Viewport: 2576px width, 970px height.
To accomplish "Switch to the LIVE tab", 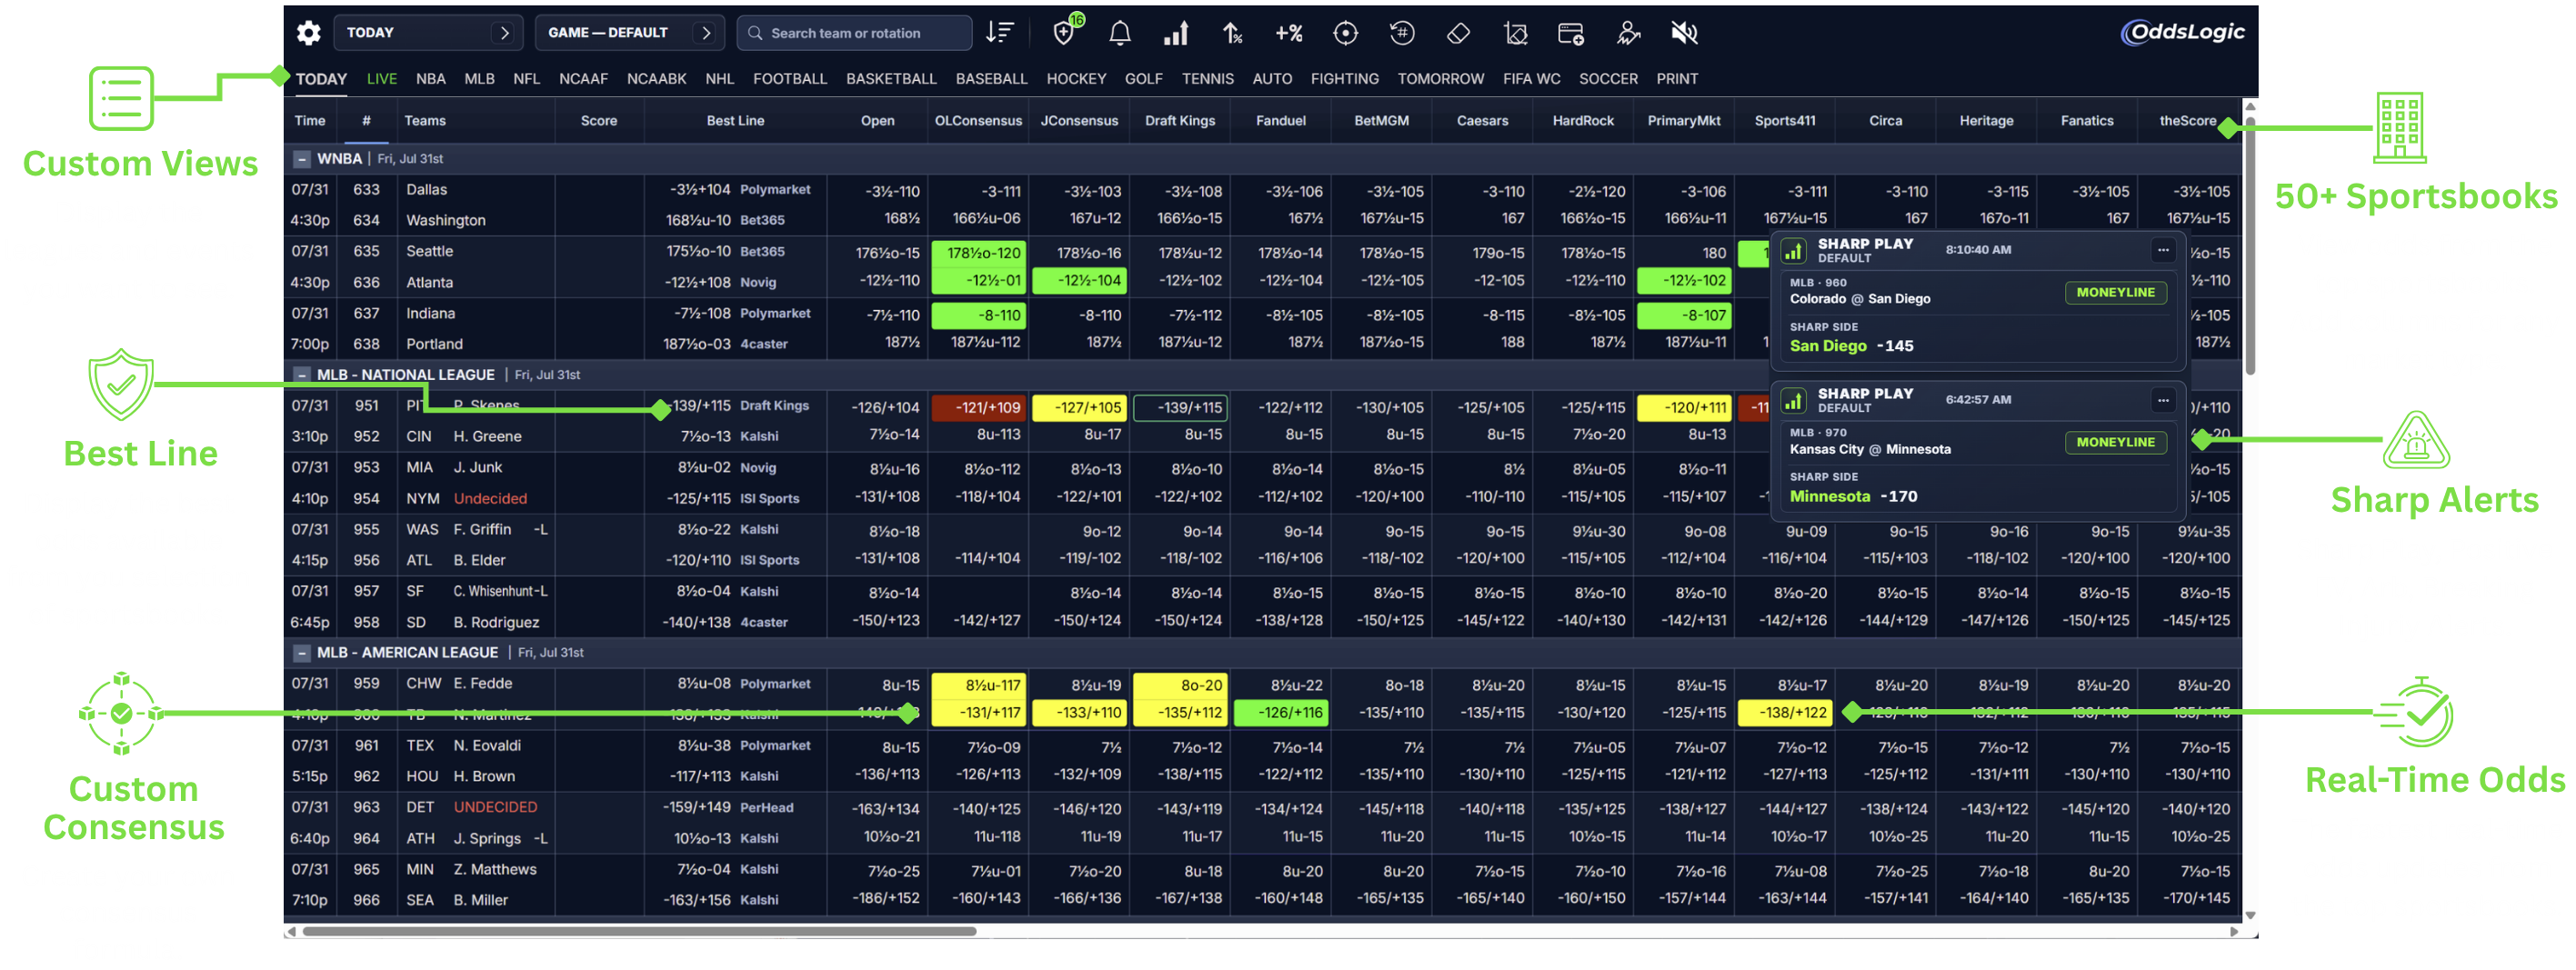I will 381,79.
